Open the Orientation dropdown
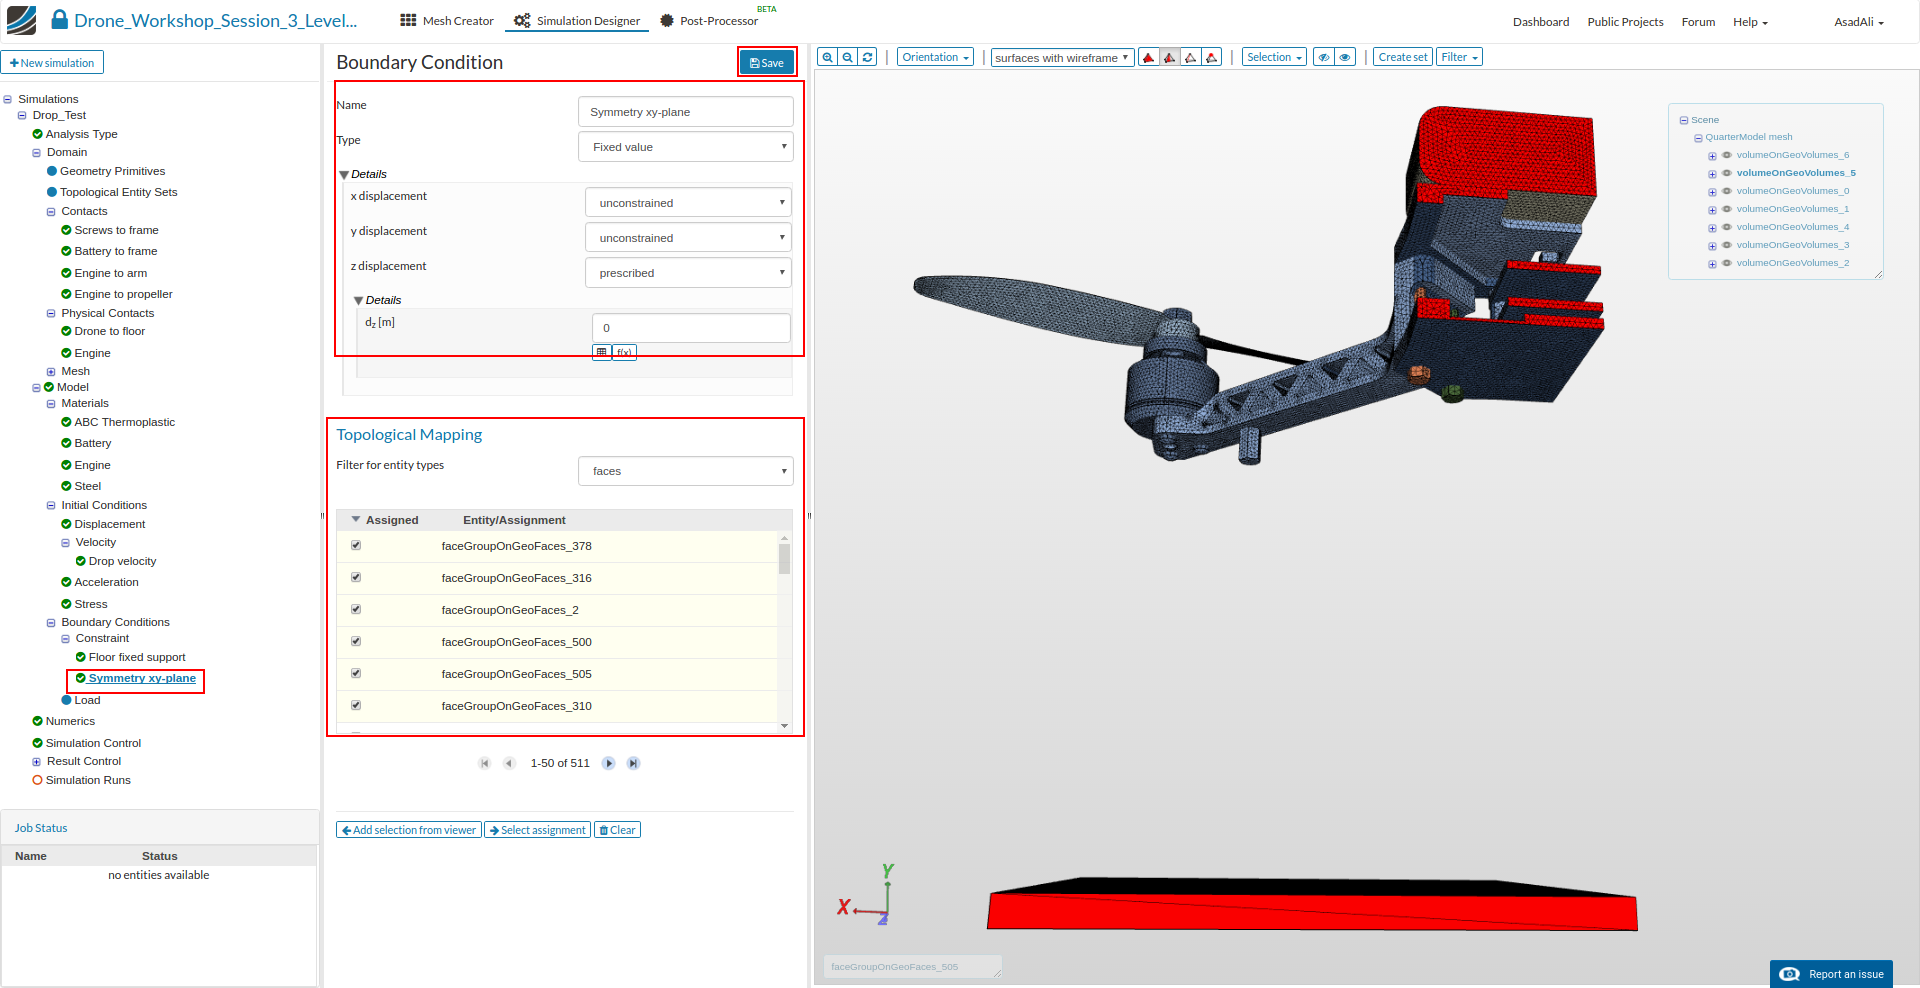 coord(935,57)
